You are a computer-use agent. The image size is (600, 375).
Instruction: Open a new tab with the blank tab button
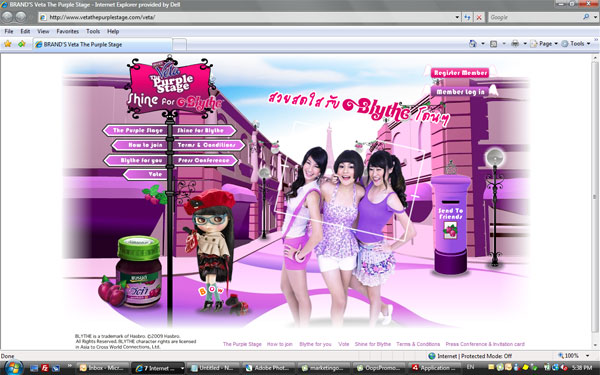point(179,45)
